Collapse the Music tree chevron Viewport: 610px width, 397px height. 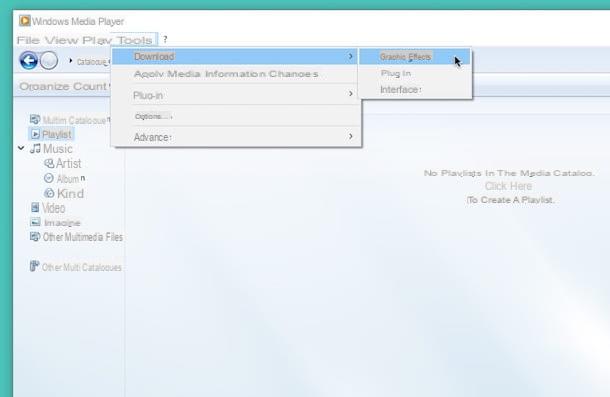pos(21,148)
